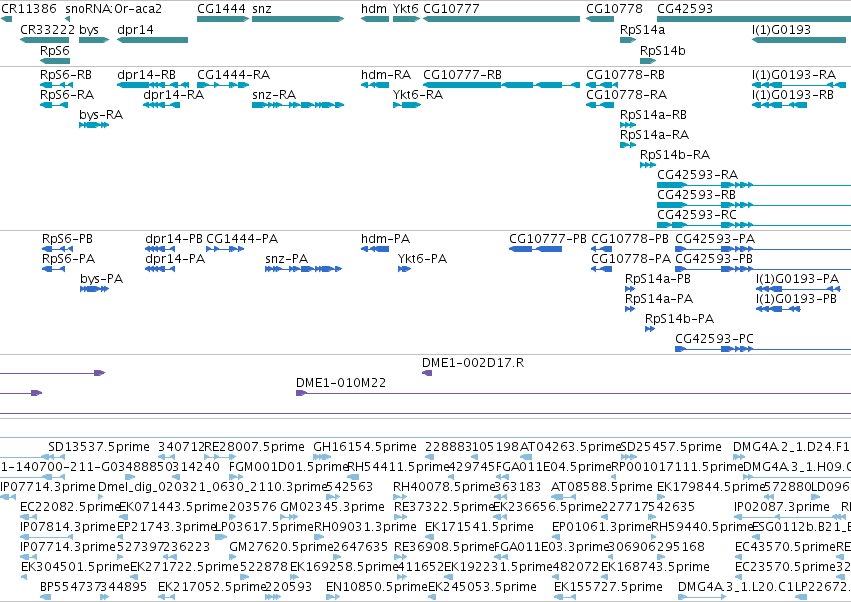Select the snz gene label
The image size is (851, 602).
(262, 9)
